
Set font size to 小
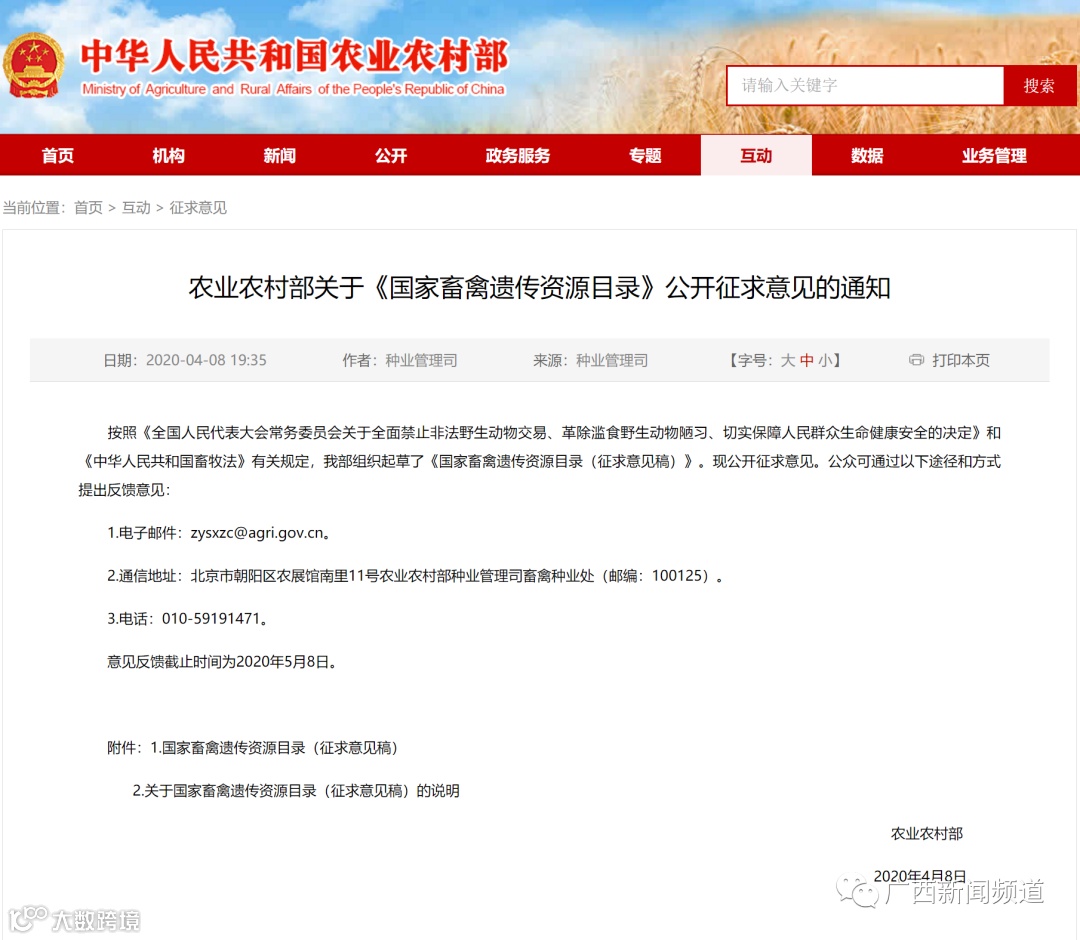pos(825,360)
